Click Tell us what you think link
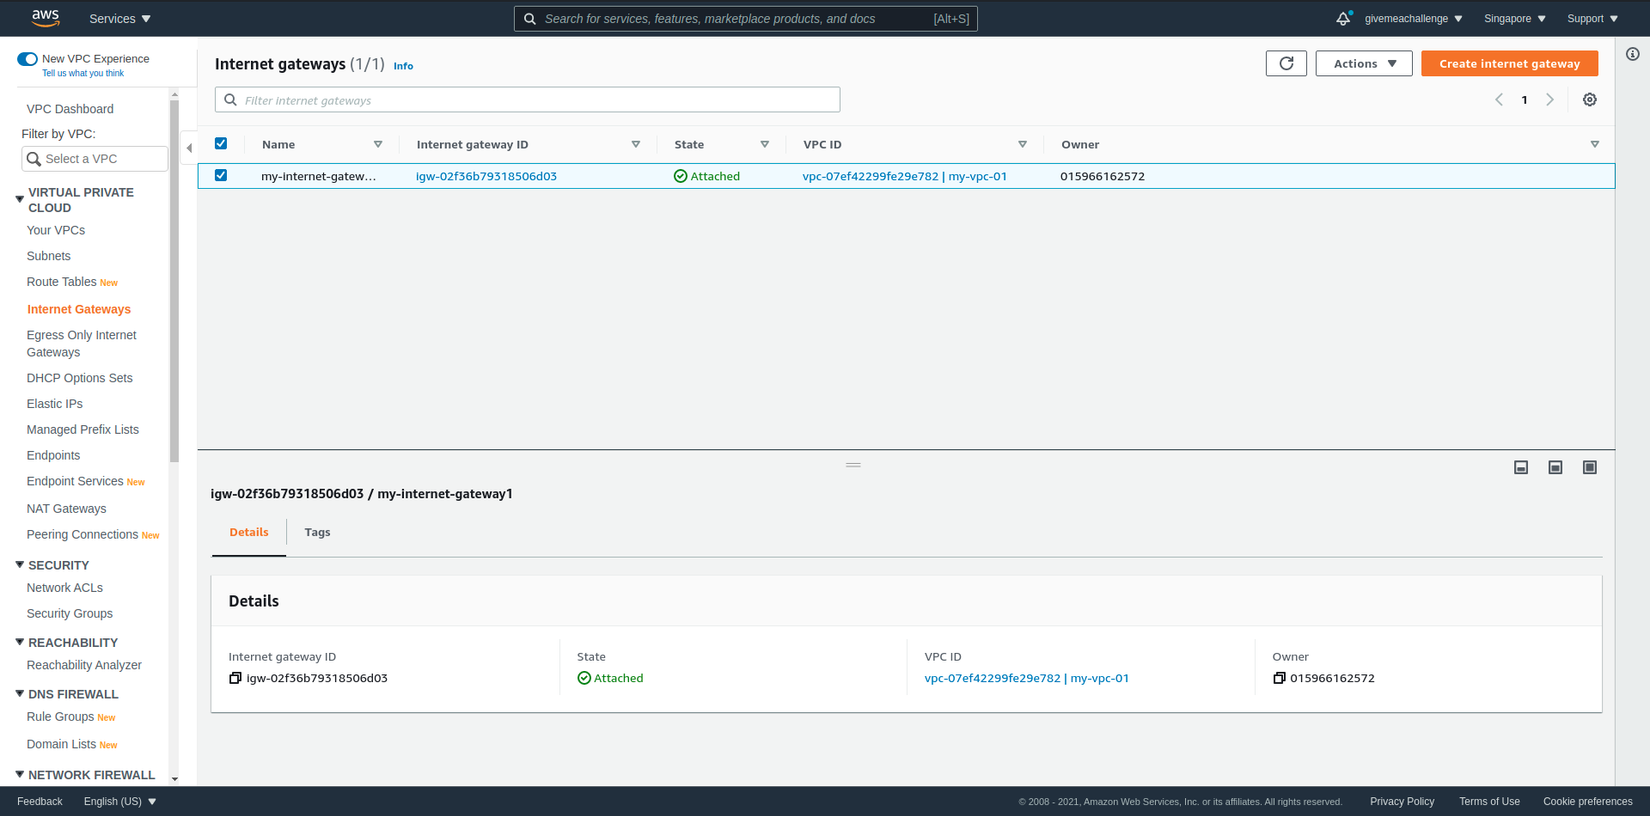 click(x=83, y=73)
